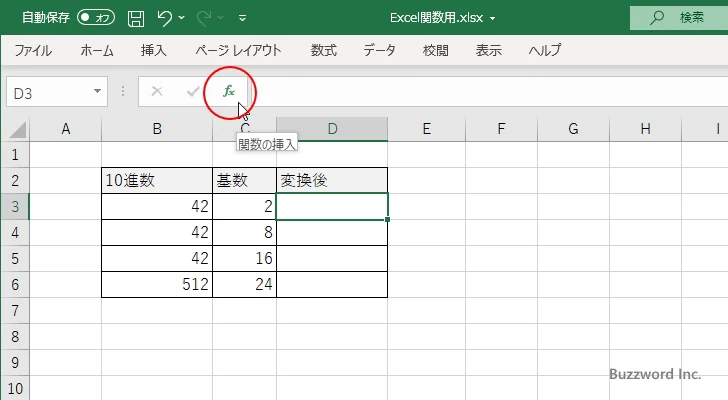Viewport: 728px width, 400px height.
Task: Click the Select All corner triangle
Action: pos(18,129)
